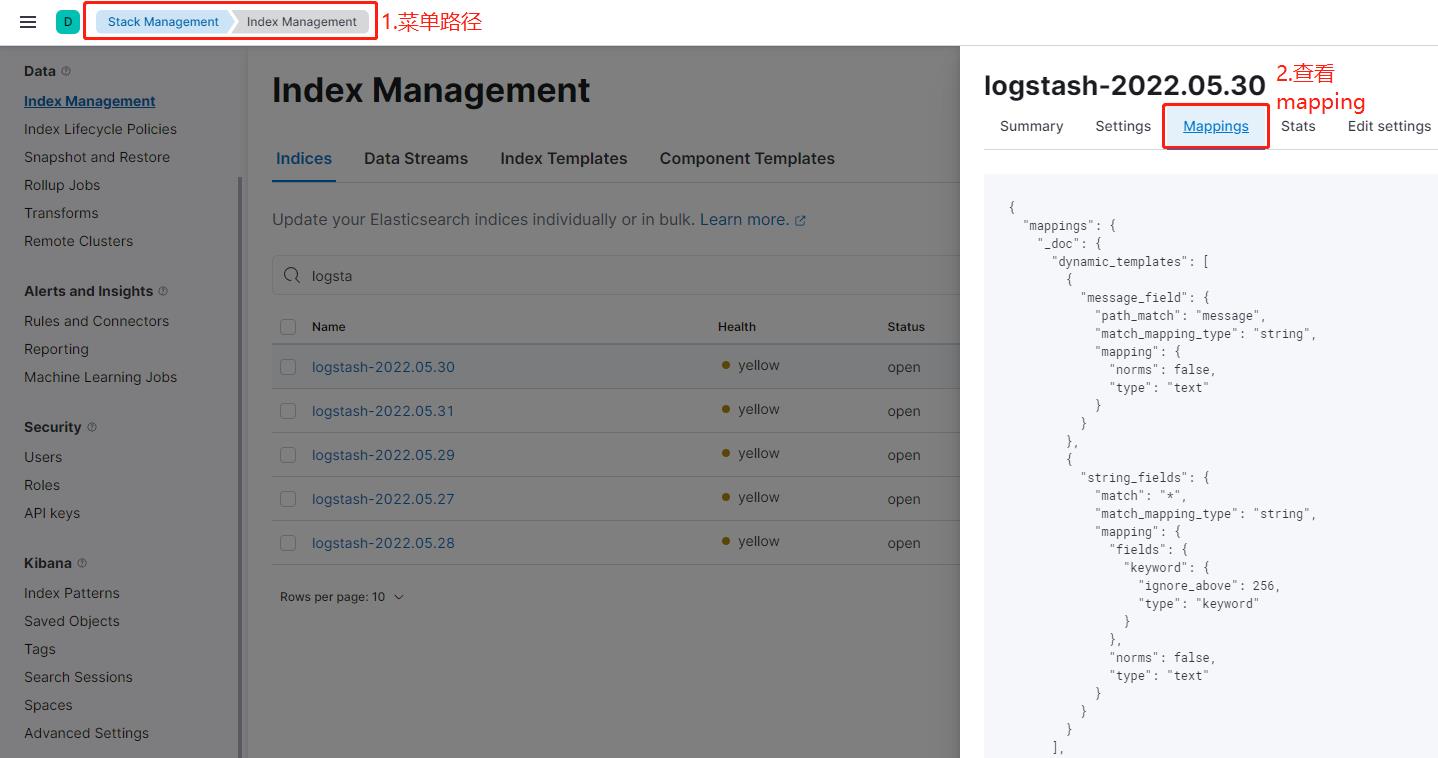Open Remote Clusters in sidebar
This screenshot has width=1438, height=758.
[78, 241]
